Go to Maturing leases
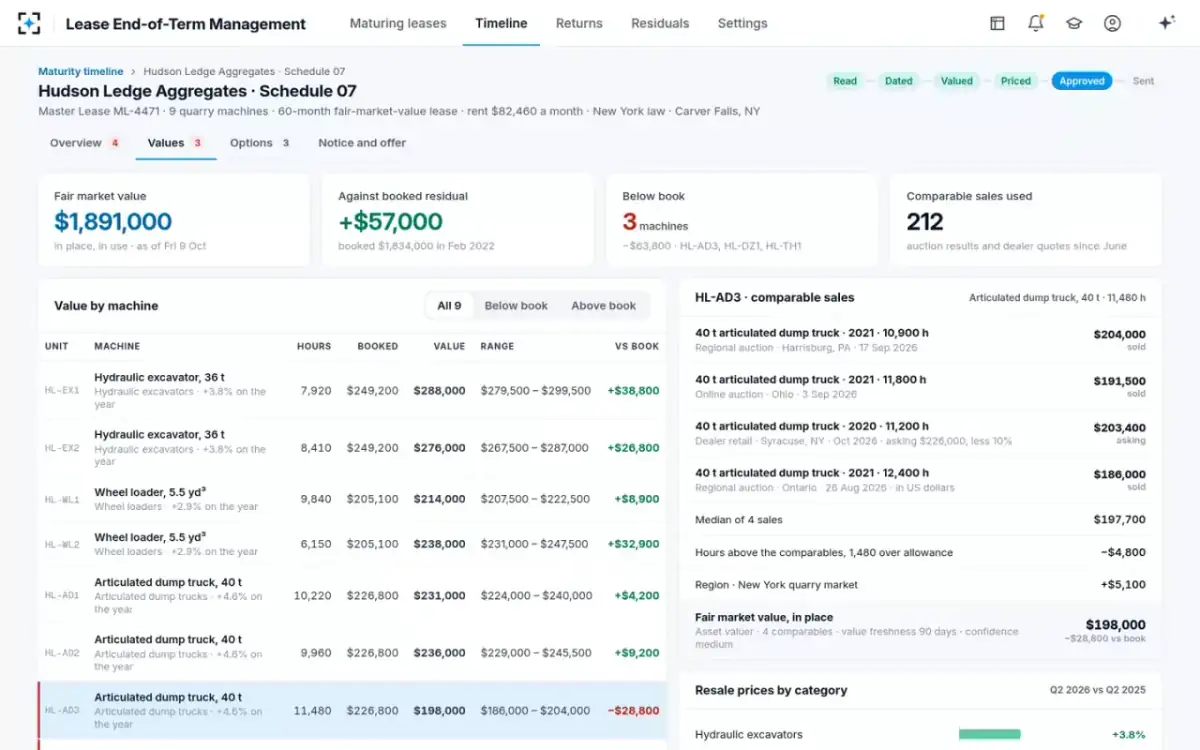 point(398,23)
